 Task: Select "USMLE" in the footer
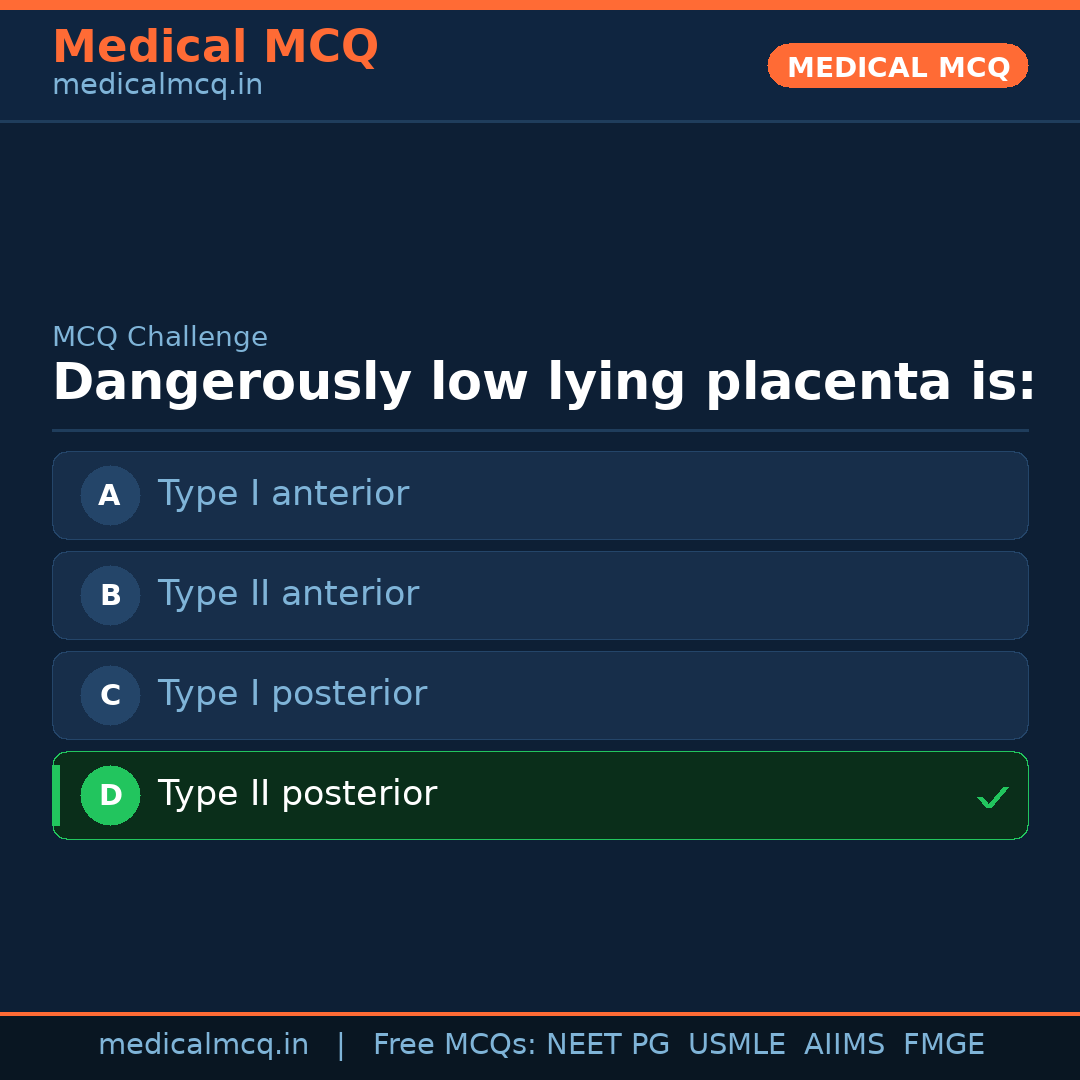pyautogui.click(x=736, y=1045)
